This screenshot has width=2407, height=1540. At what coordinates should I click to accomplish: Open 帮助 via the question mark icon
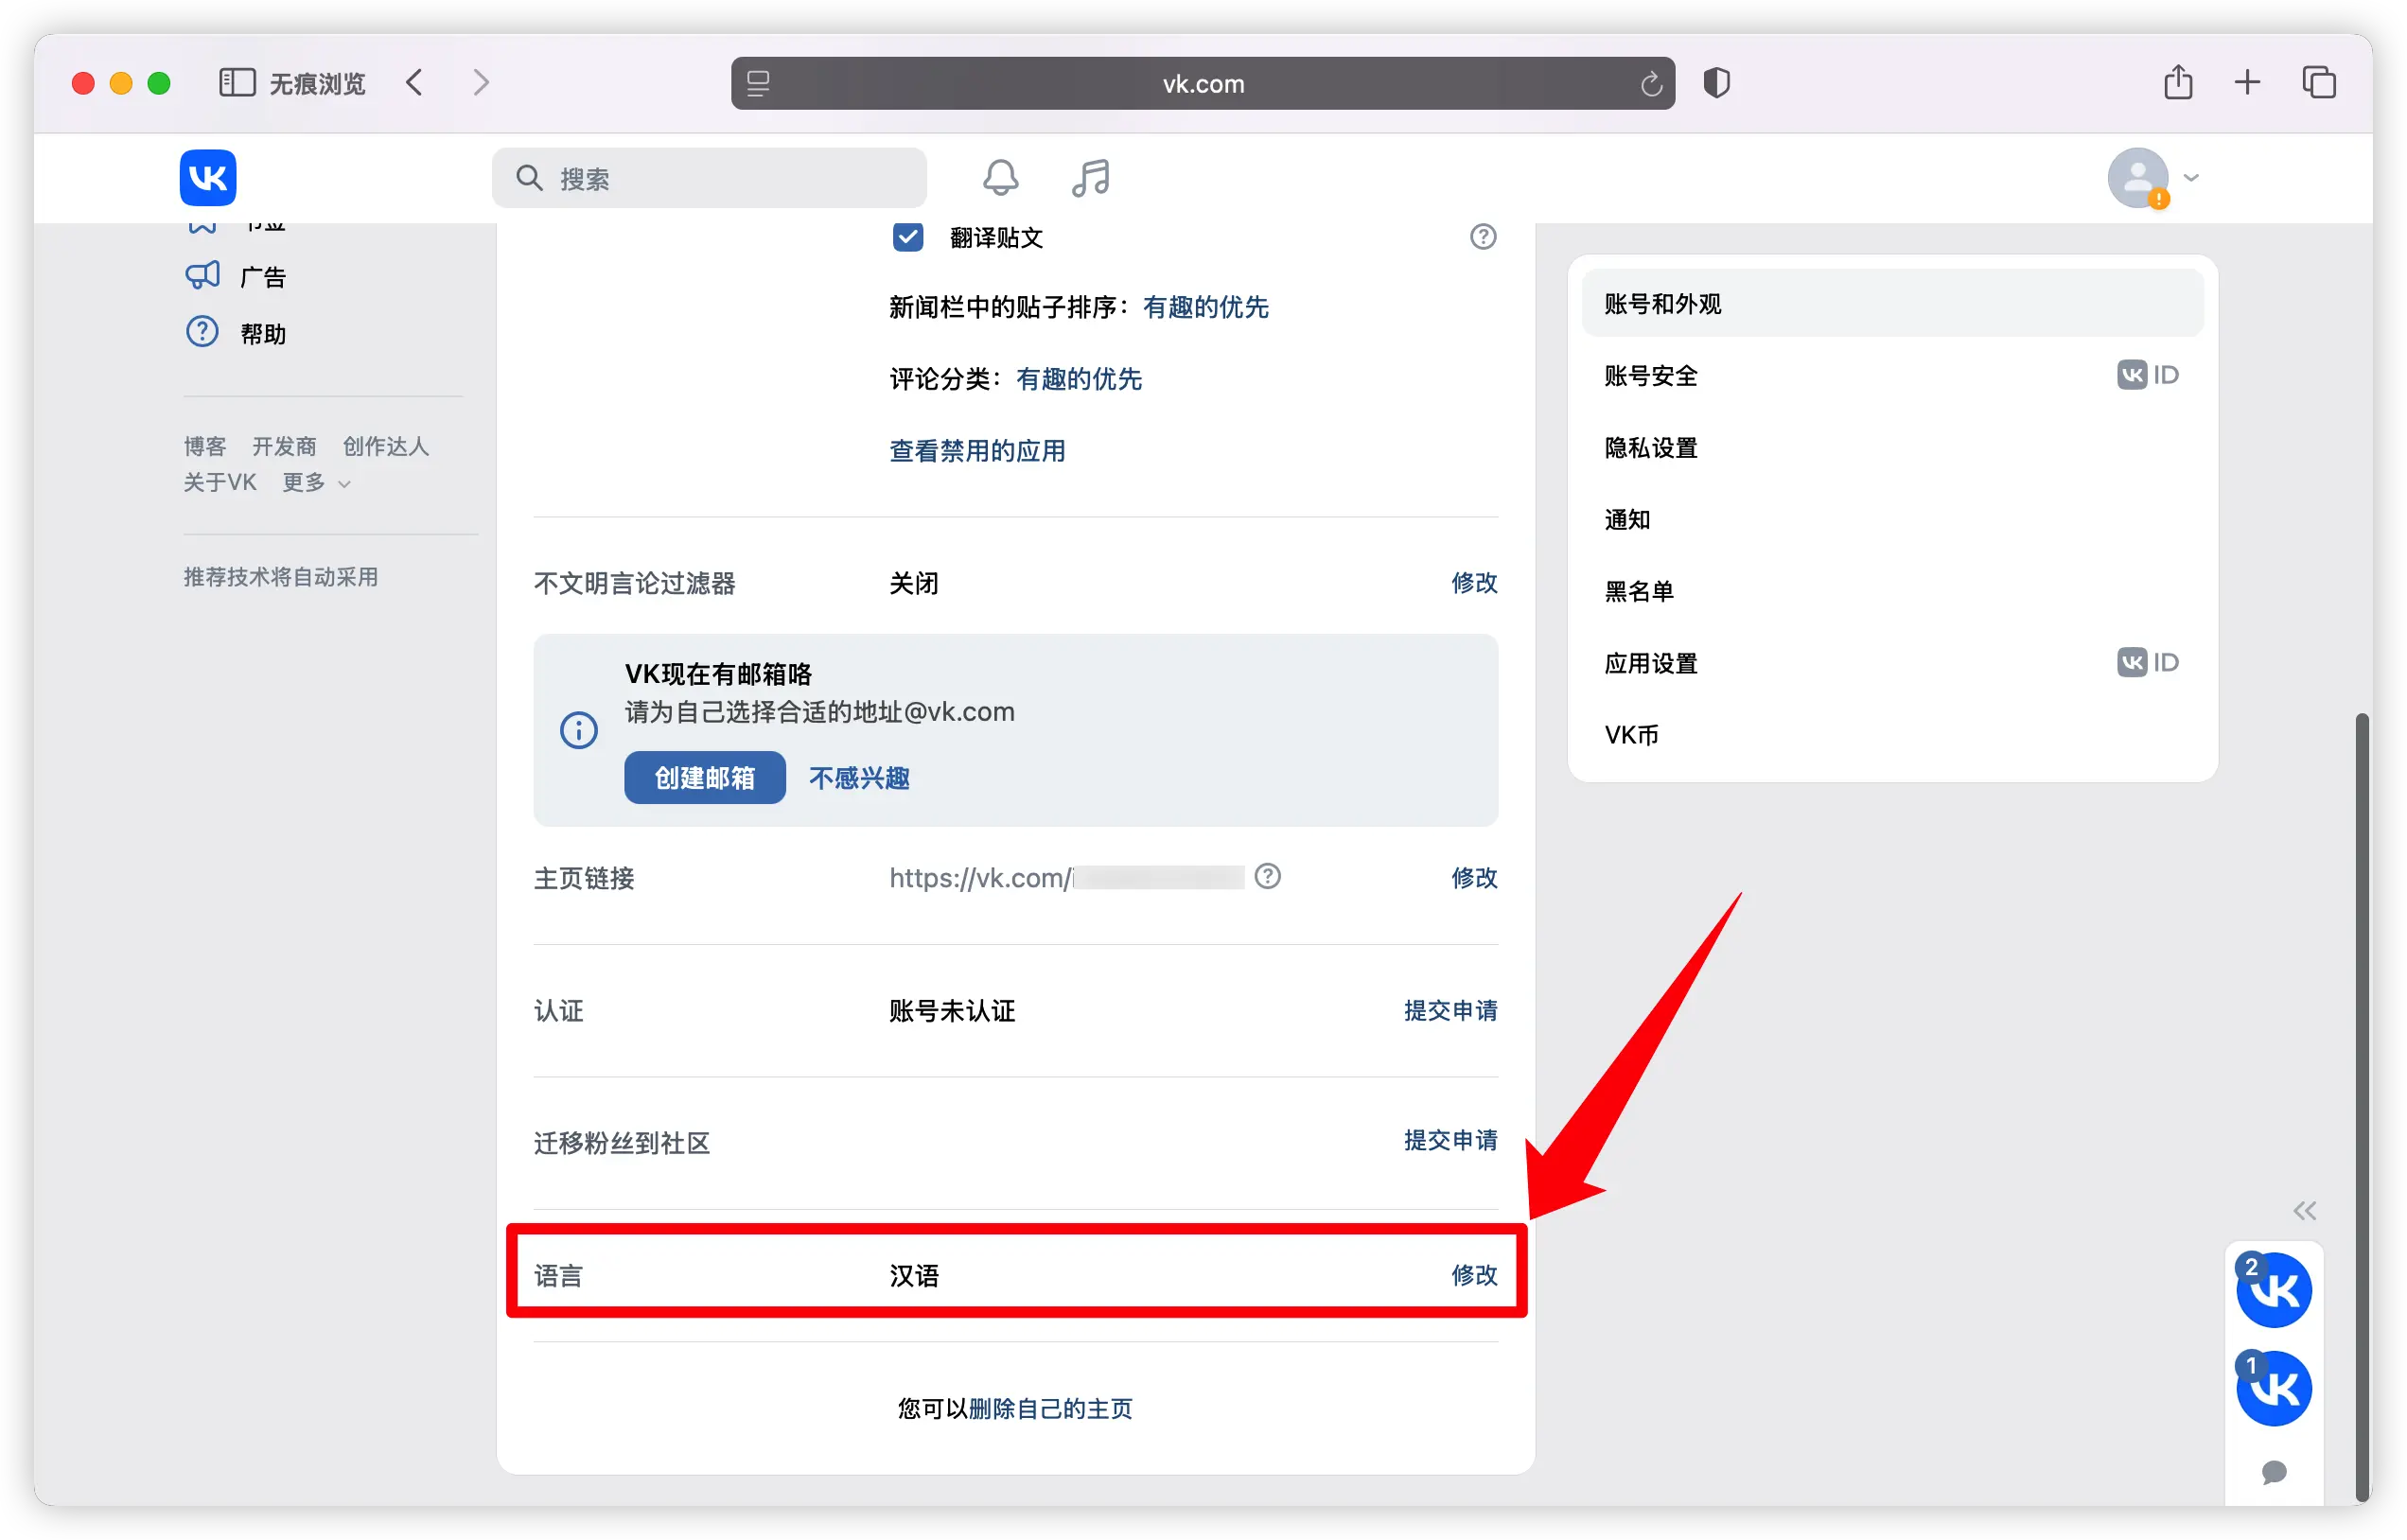click(202, 331)
